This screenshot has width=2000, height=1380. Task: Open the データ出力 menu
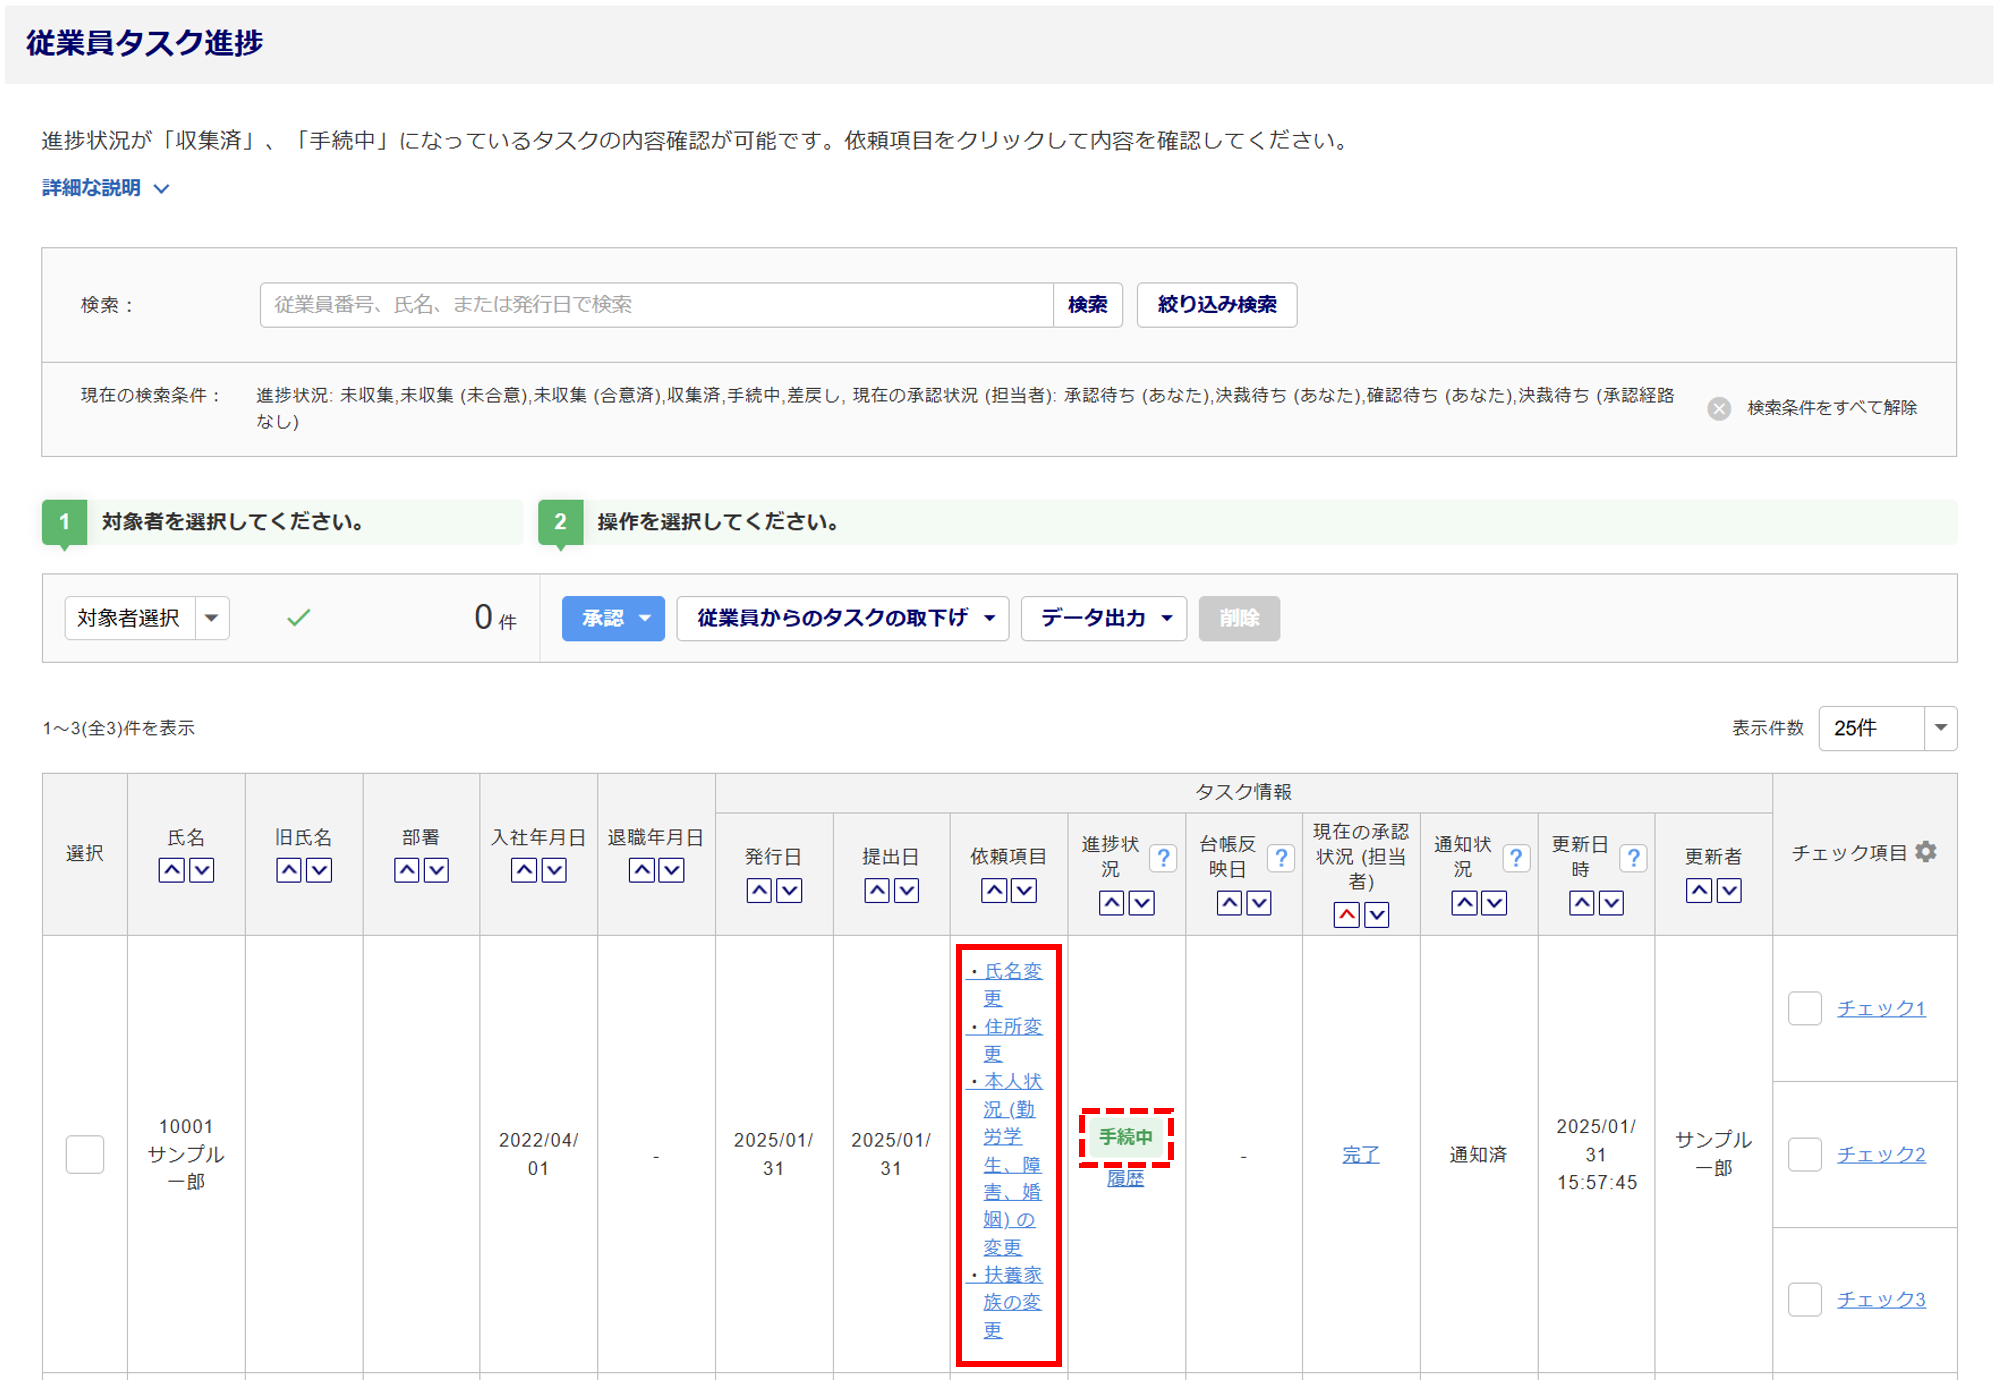click(1103, 618)
